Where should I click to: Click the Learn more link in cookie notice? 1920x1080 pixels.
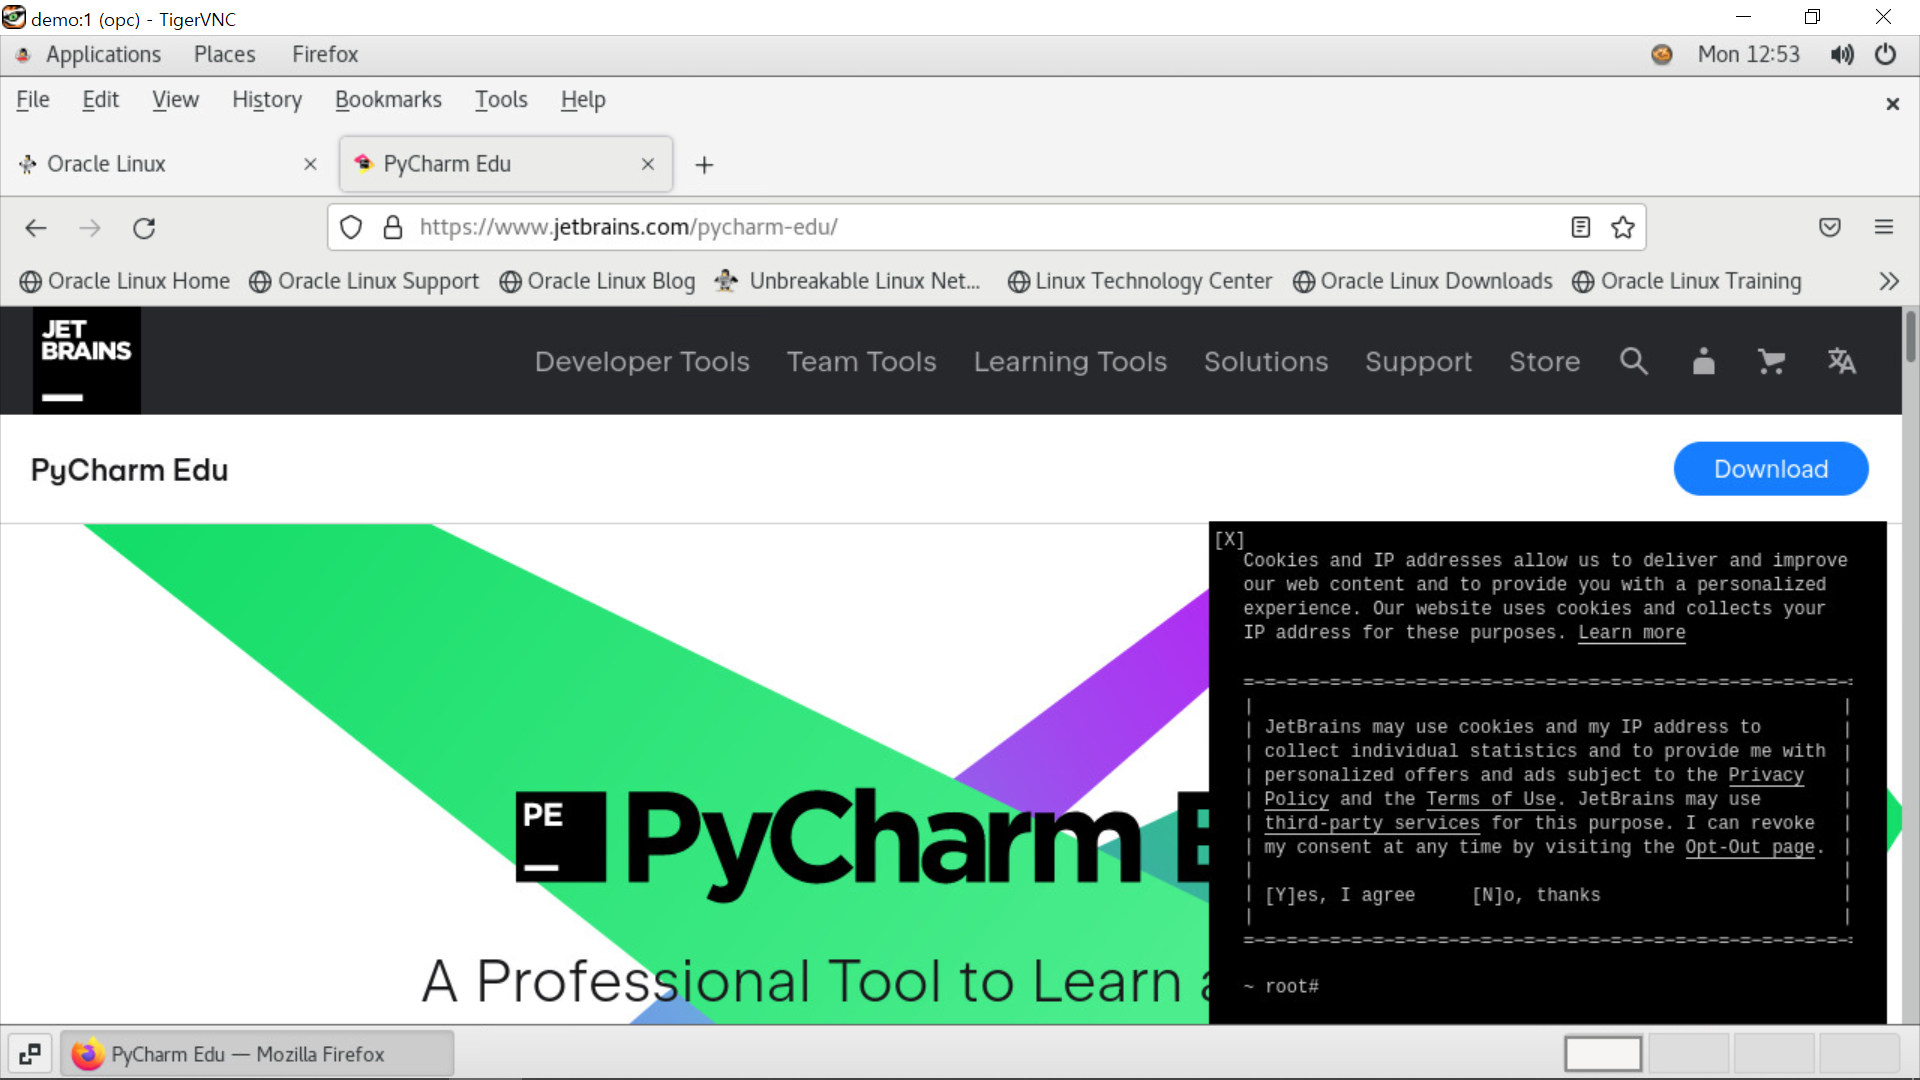point(1632,633)
